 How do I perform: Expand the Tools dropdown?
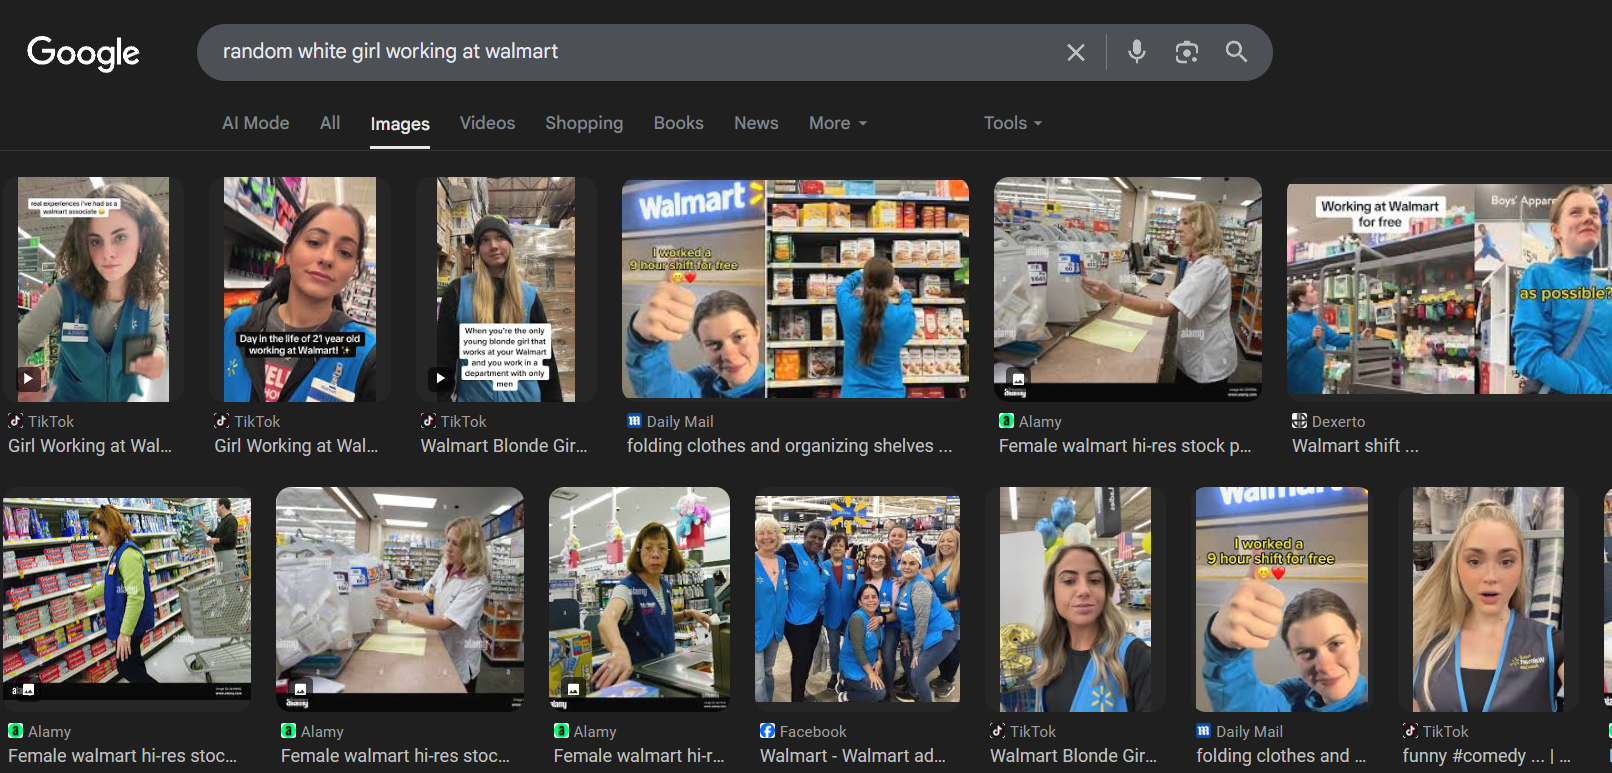[x=1013, y=123]
